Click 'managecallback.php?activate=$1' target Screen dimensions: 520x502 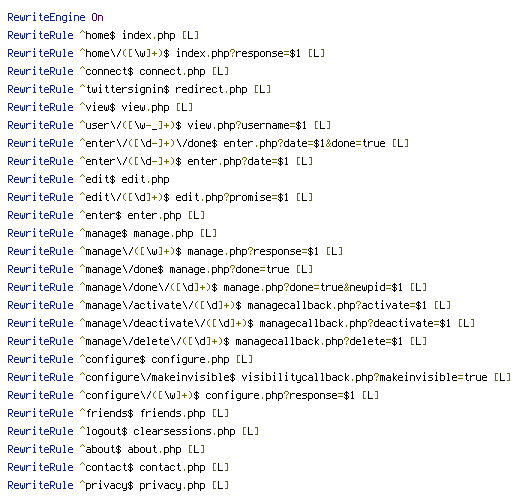coord(337,305)
